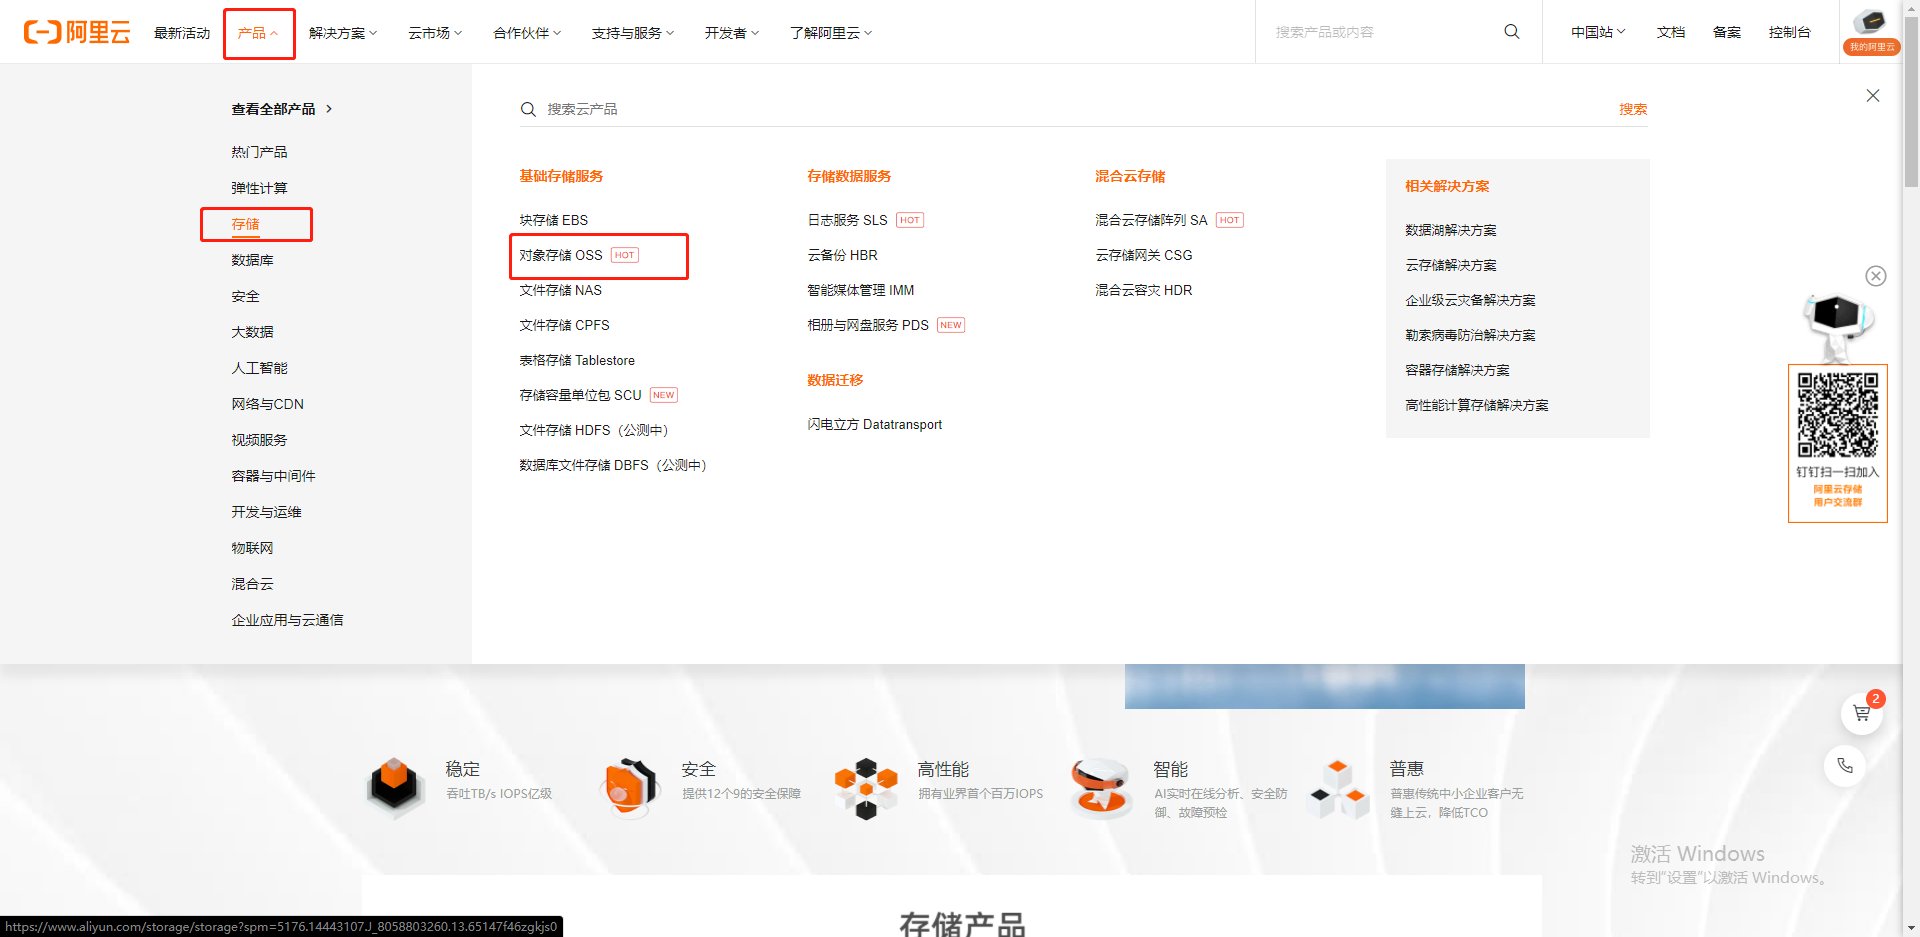Image resolution: width=1920 pixels, height=937 pixels.
Task: Select 人工智能 category
Action: click(x=259, y=368)
